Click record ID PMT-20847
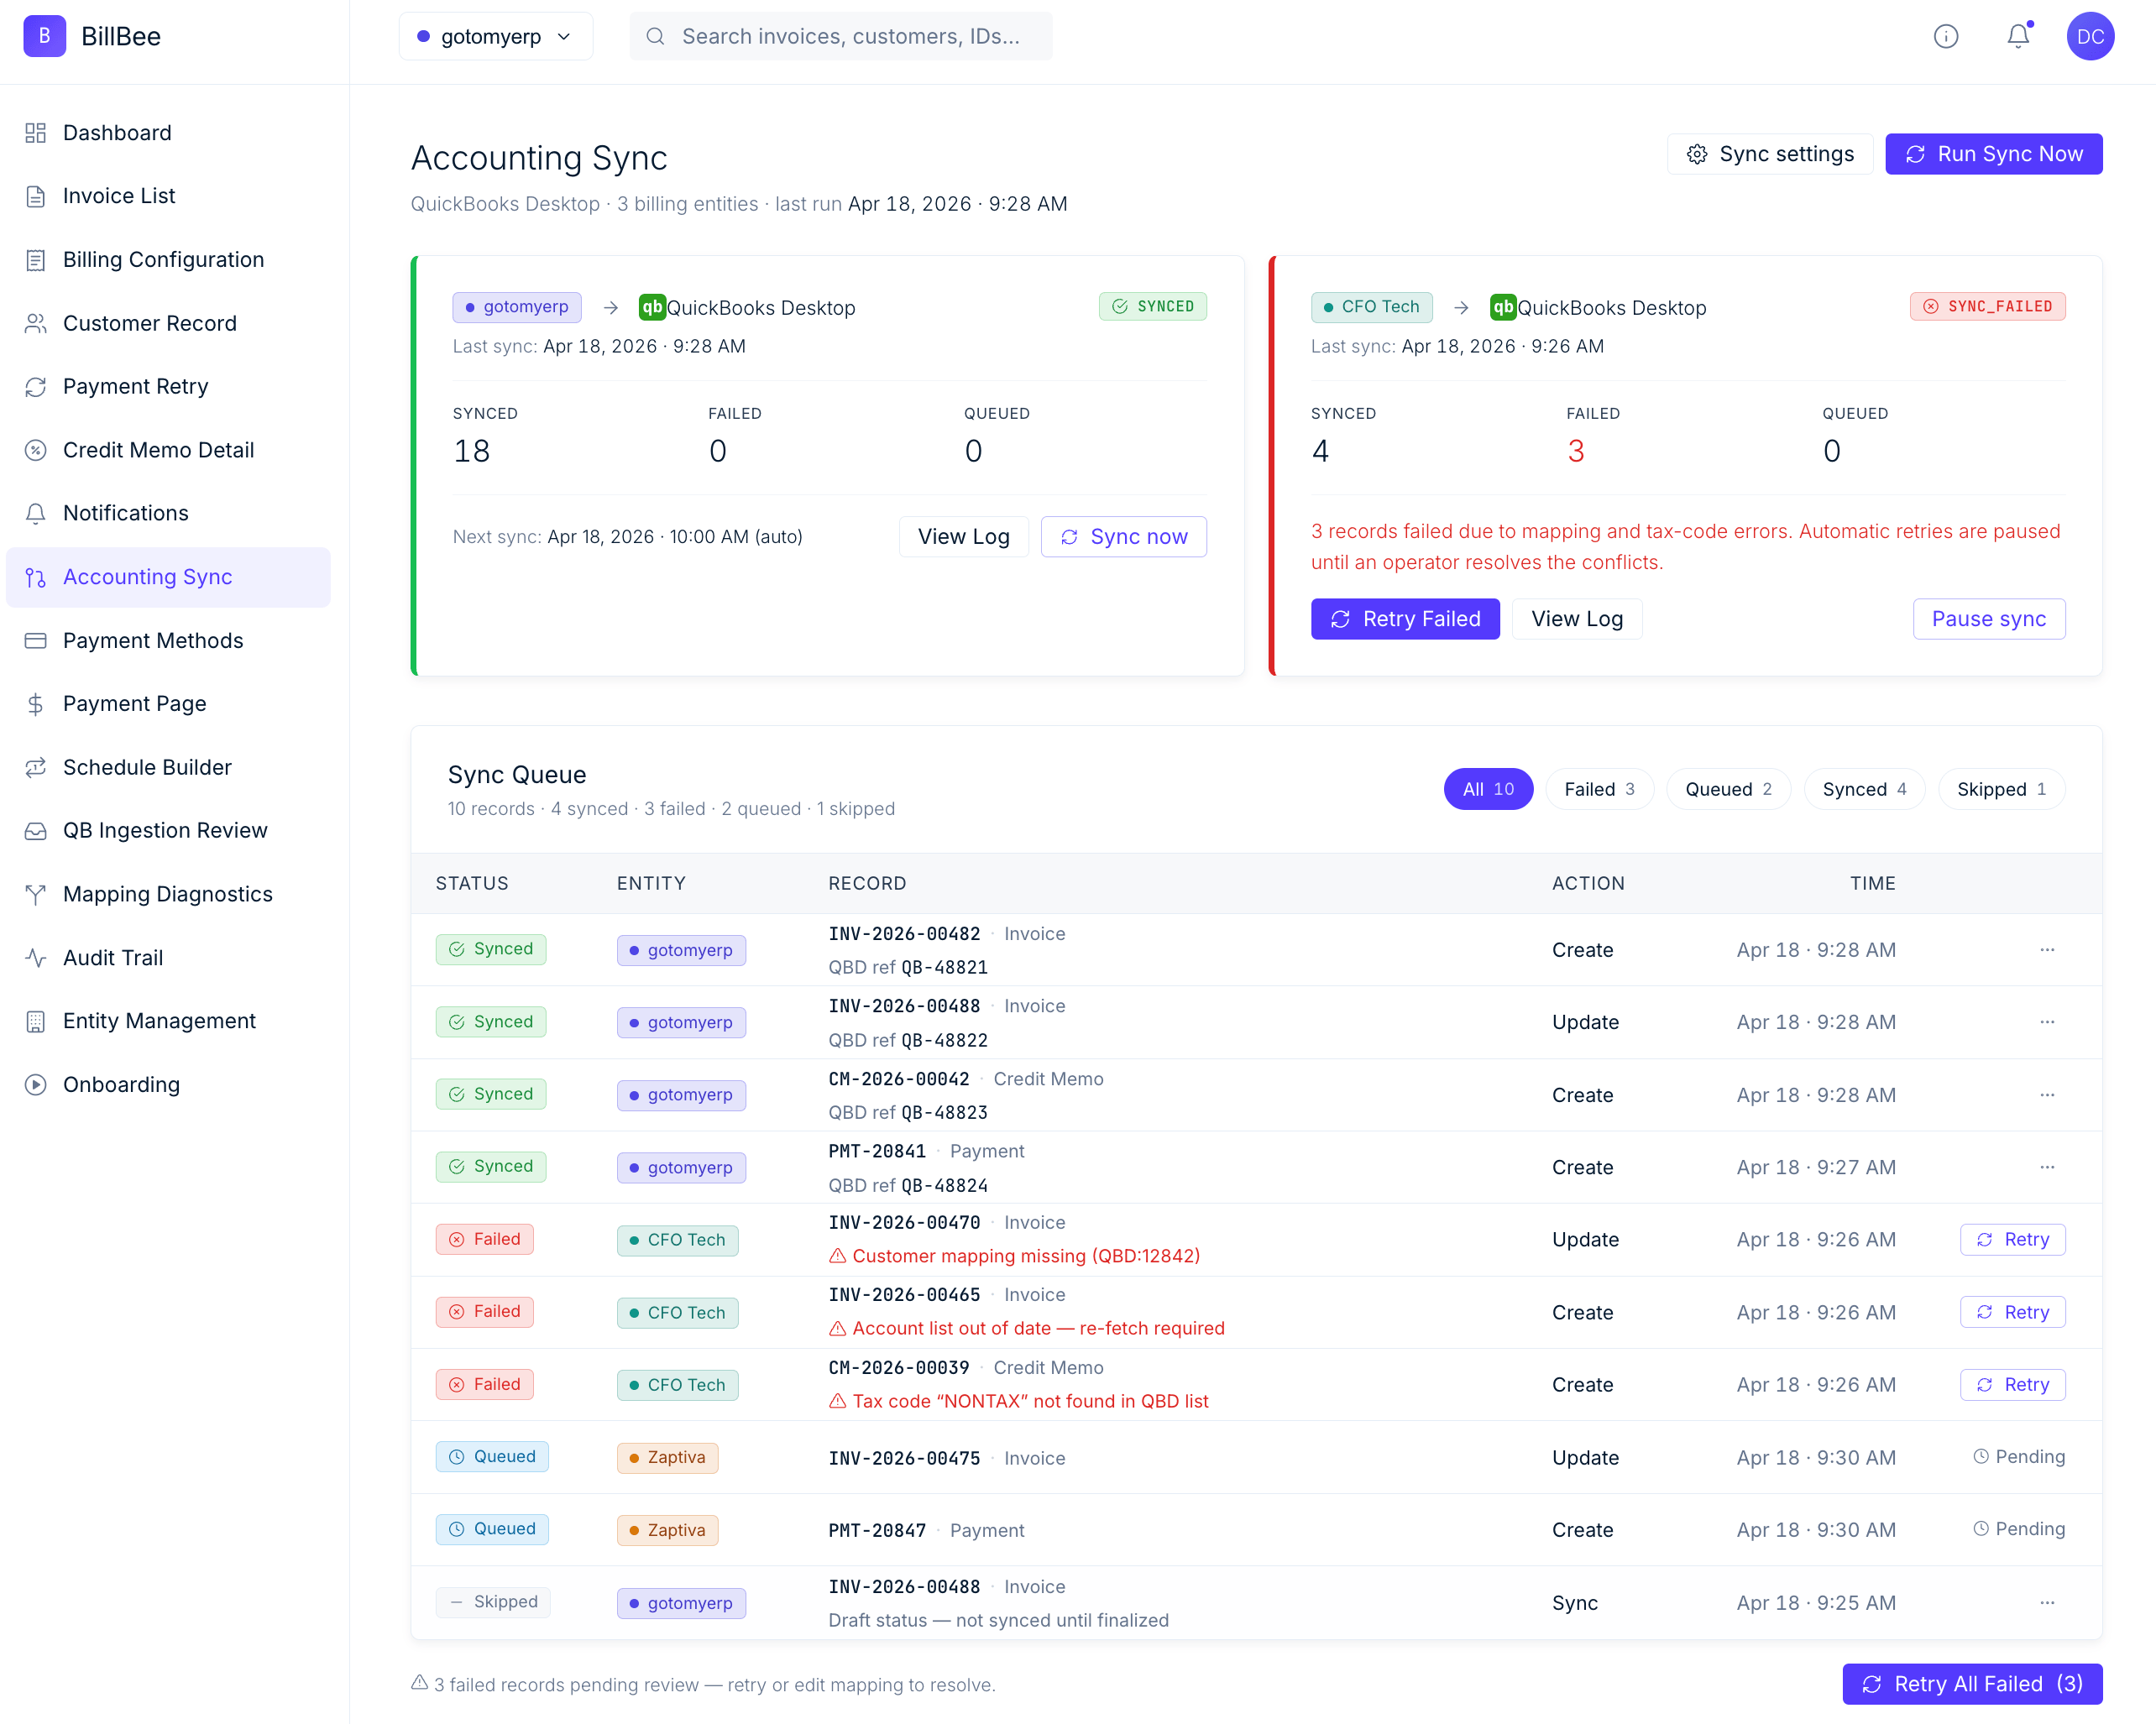Viewport: 2156px width, 1724px height. tap(877, 1530)
